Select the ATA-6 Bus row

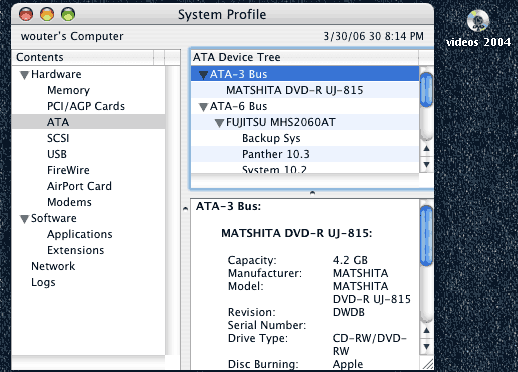point(305,106)
